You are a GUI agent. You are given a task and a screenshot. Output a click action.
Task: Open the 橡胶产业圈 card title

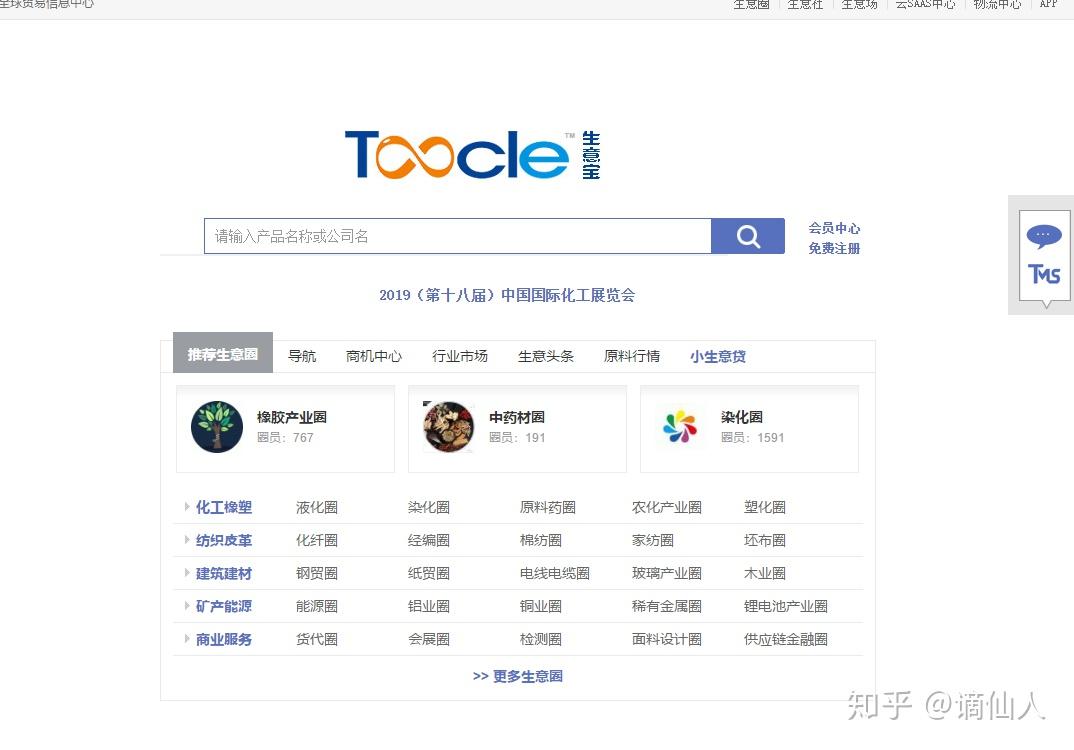point(292,417)
